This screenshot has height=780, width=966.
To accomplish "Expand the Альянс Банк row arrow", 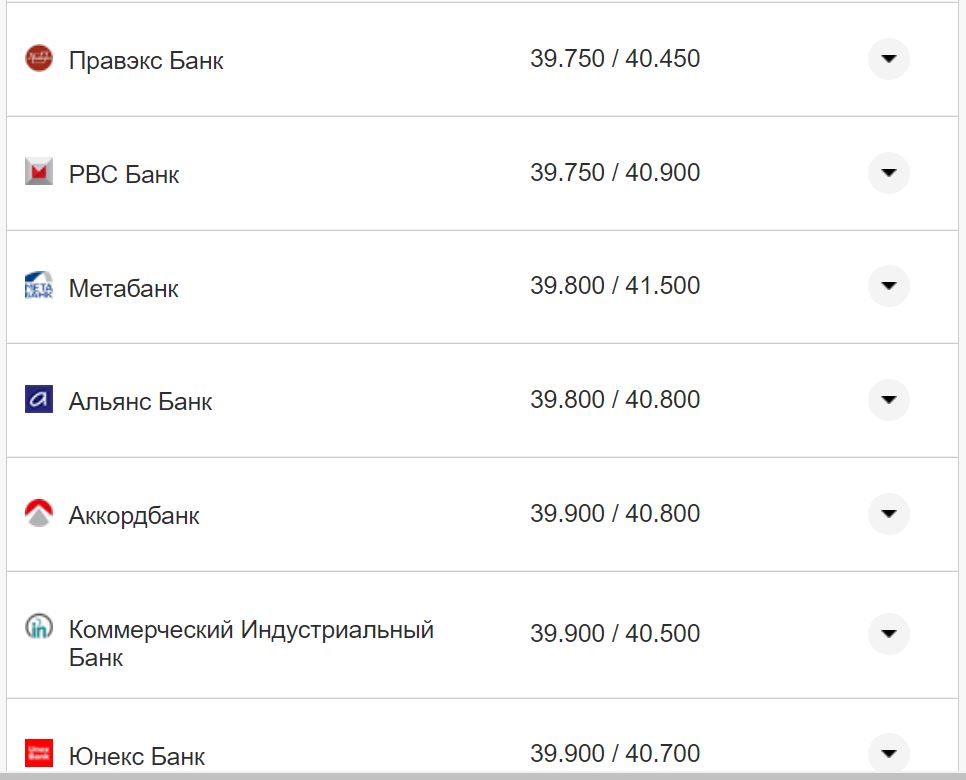I will coord(888,400).
